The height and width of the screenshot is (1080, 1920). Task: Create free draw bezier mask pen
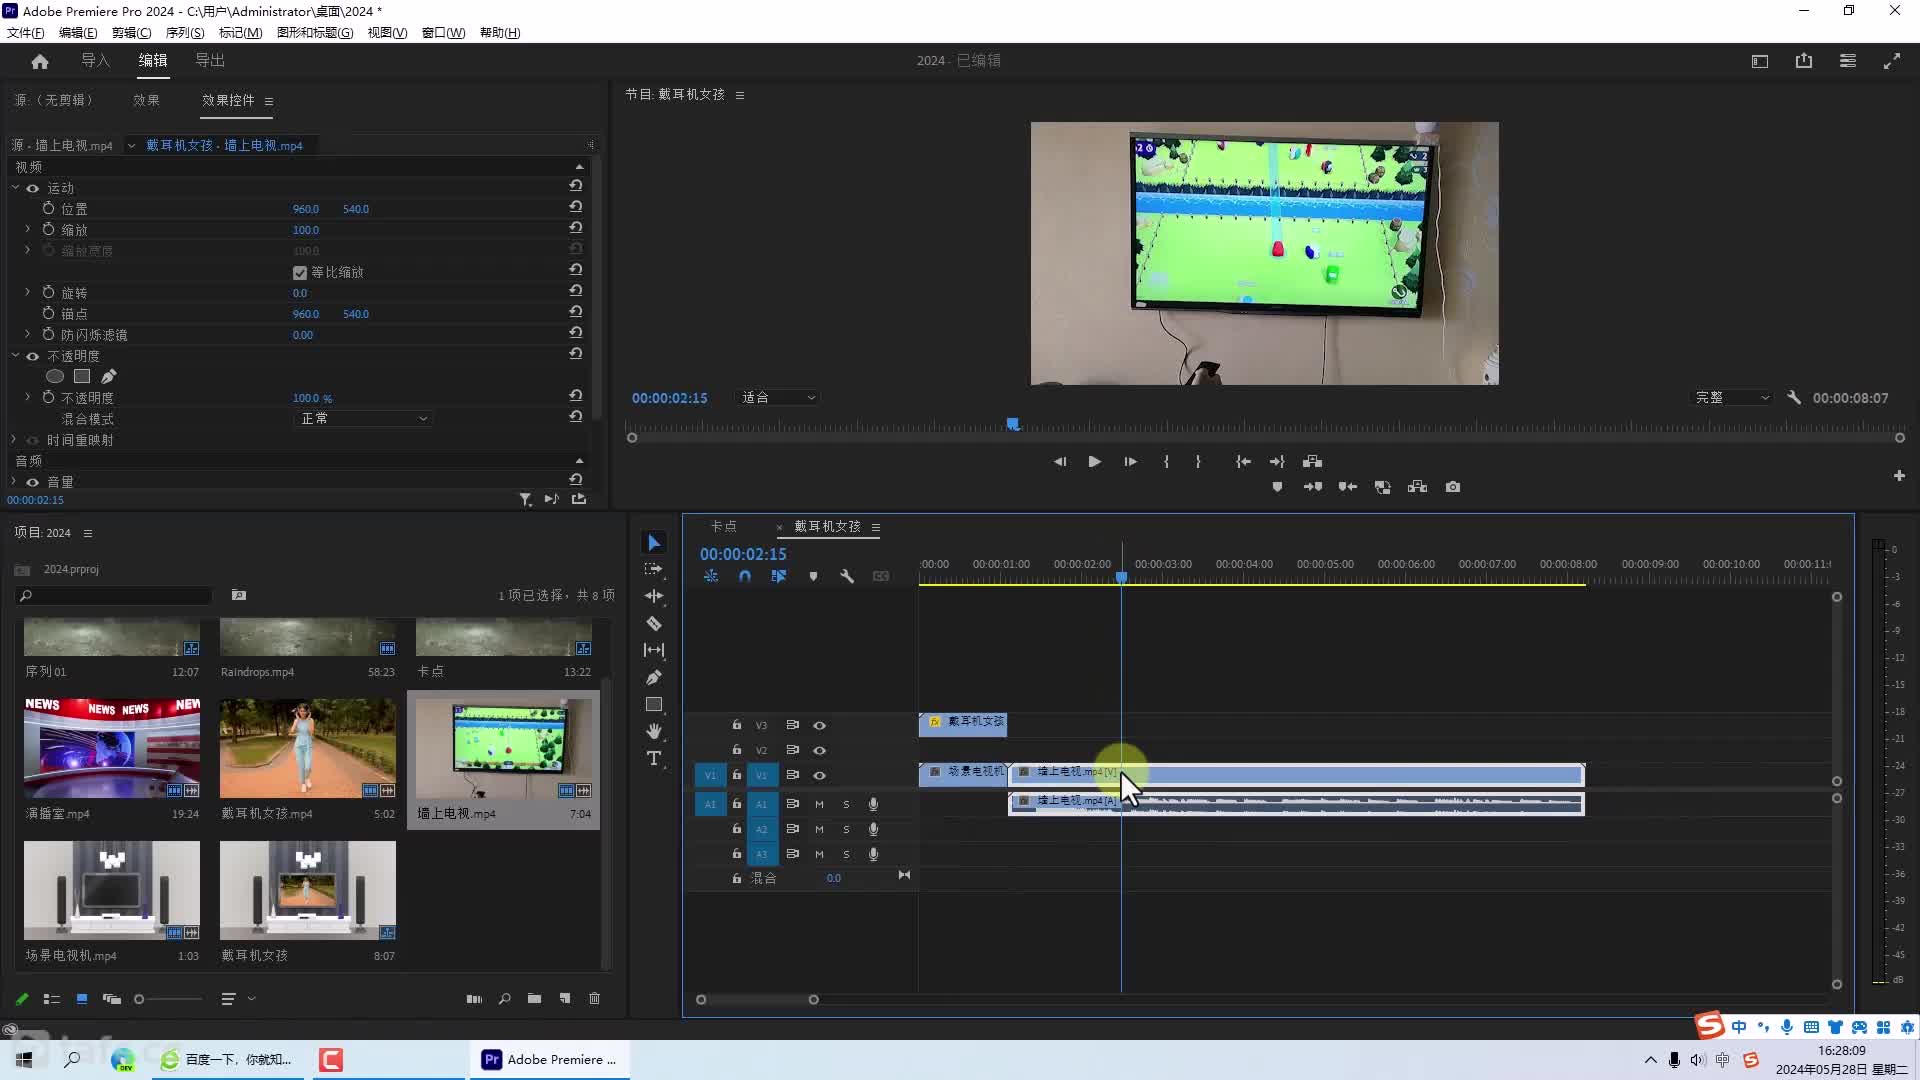click(109, 376)
